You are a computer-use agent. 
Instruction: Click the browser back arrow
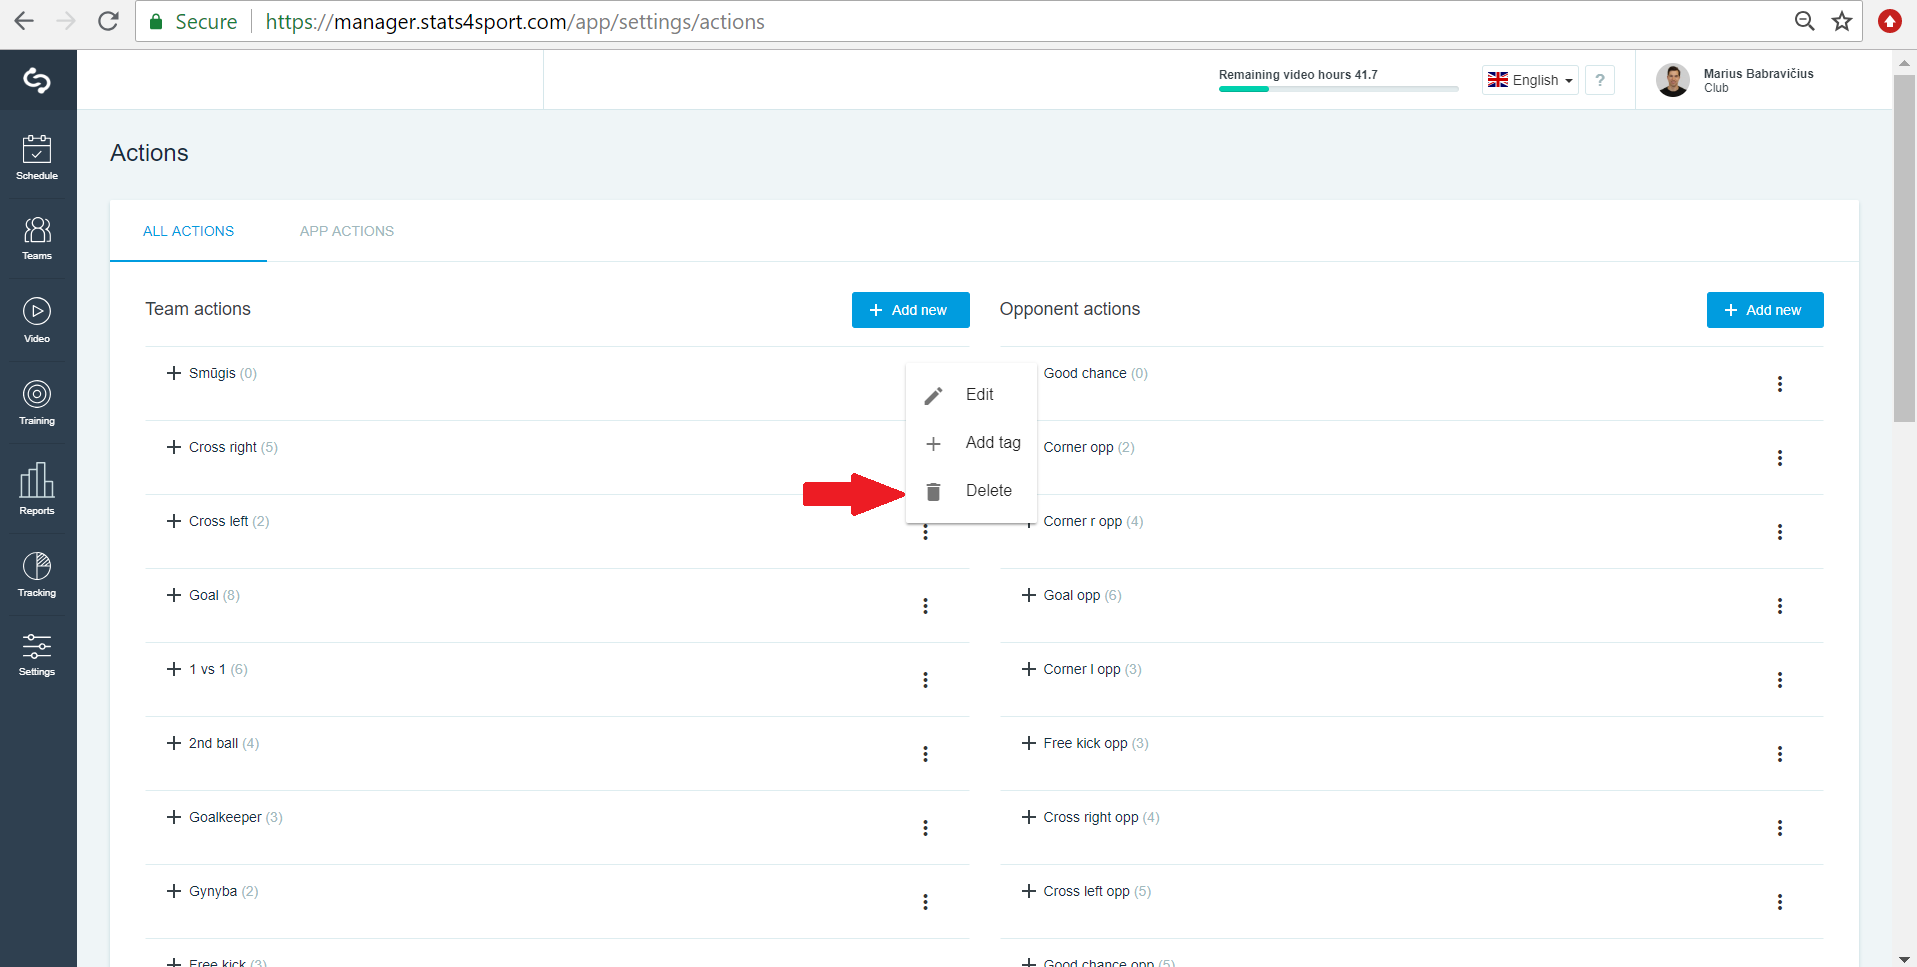[x=24, y=21]
